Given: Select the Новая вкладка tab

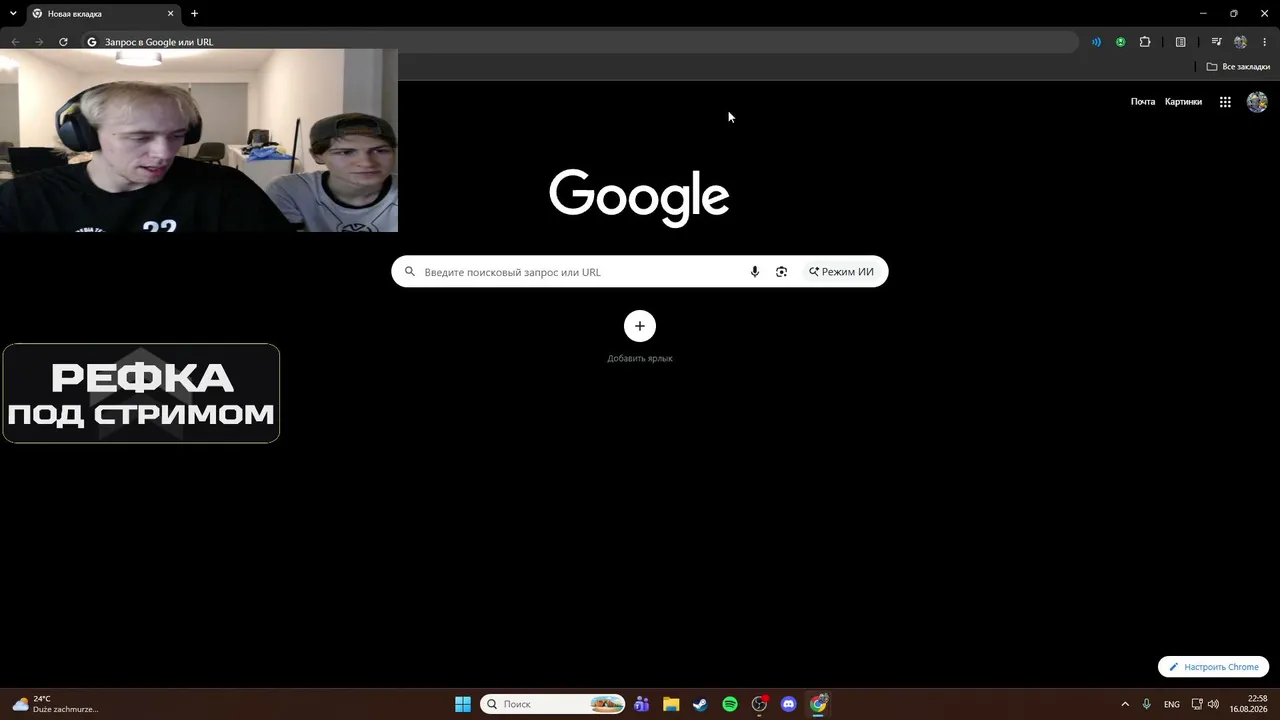Looking at the screenshot, I should point(102,14).
